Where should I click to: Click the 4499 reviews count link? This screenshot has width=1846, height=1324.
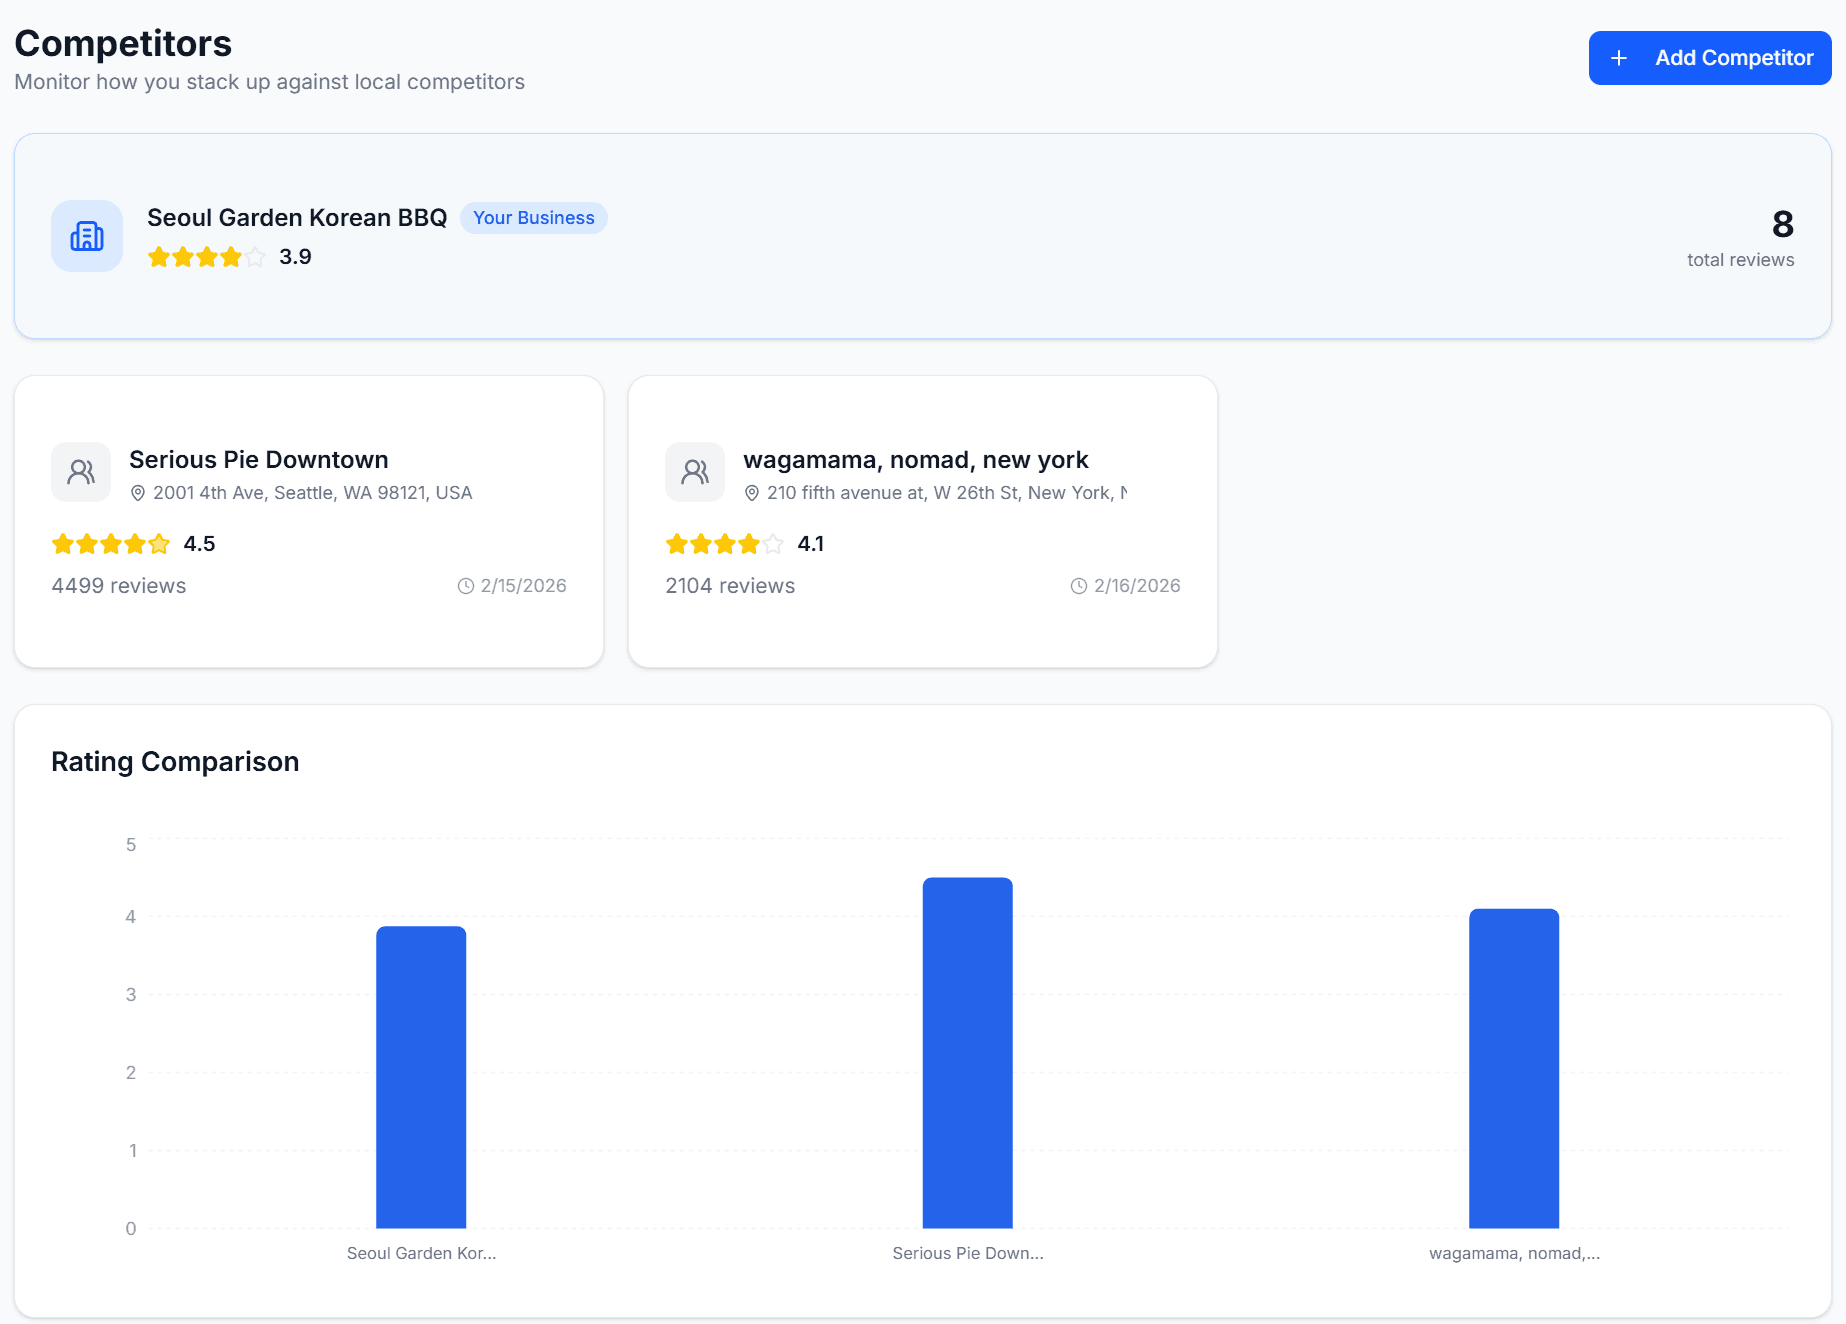pyautogui.click(x=118, y=585)
